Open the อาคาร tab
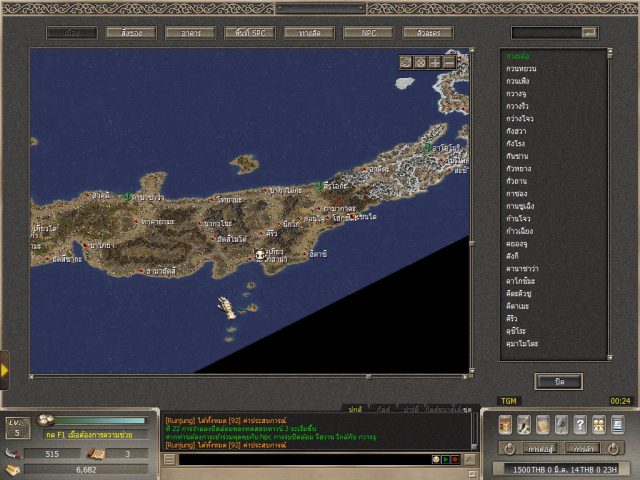This screenshot has width=640, height=480. (x=190, y=33)
